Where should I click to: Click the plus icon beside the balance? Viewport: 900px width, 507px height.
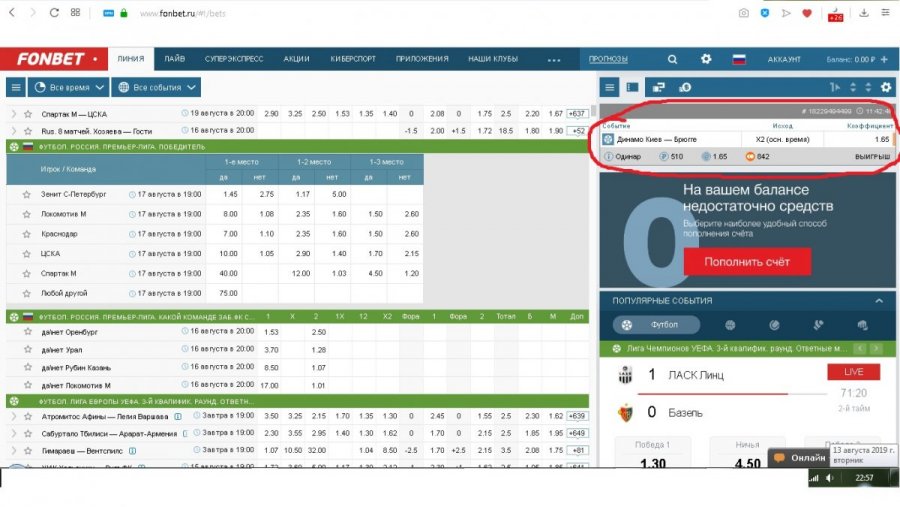884,59
